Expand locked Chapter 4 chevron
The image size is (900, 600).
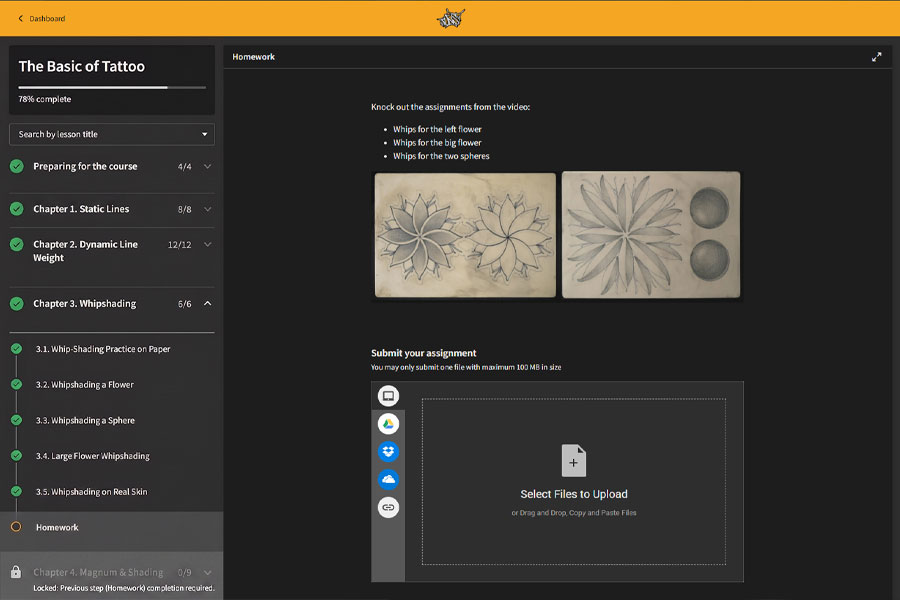(x=208, y=572)
